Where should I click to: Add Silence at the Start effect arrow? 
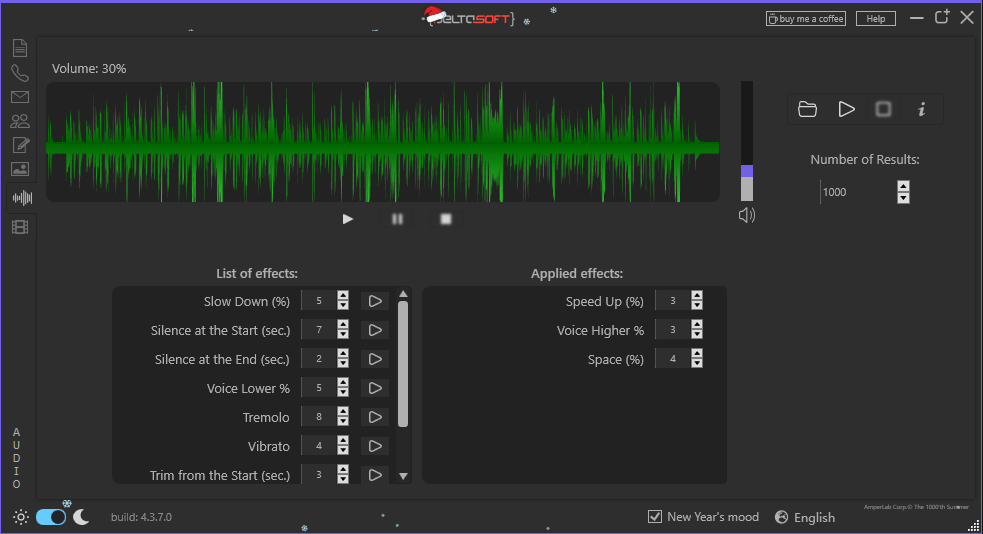[x=375, y=330]
